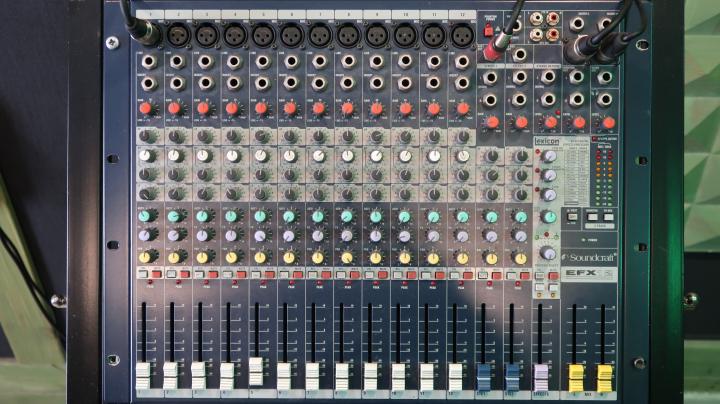Mute channel 1 with its red button
720x404 pixels.
point(156,275)
